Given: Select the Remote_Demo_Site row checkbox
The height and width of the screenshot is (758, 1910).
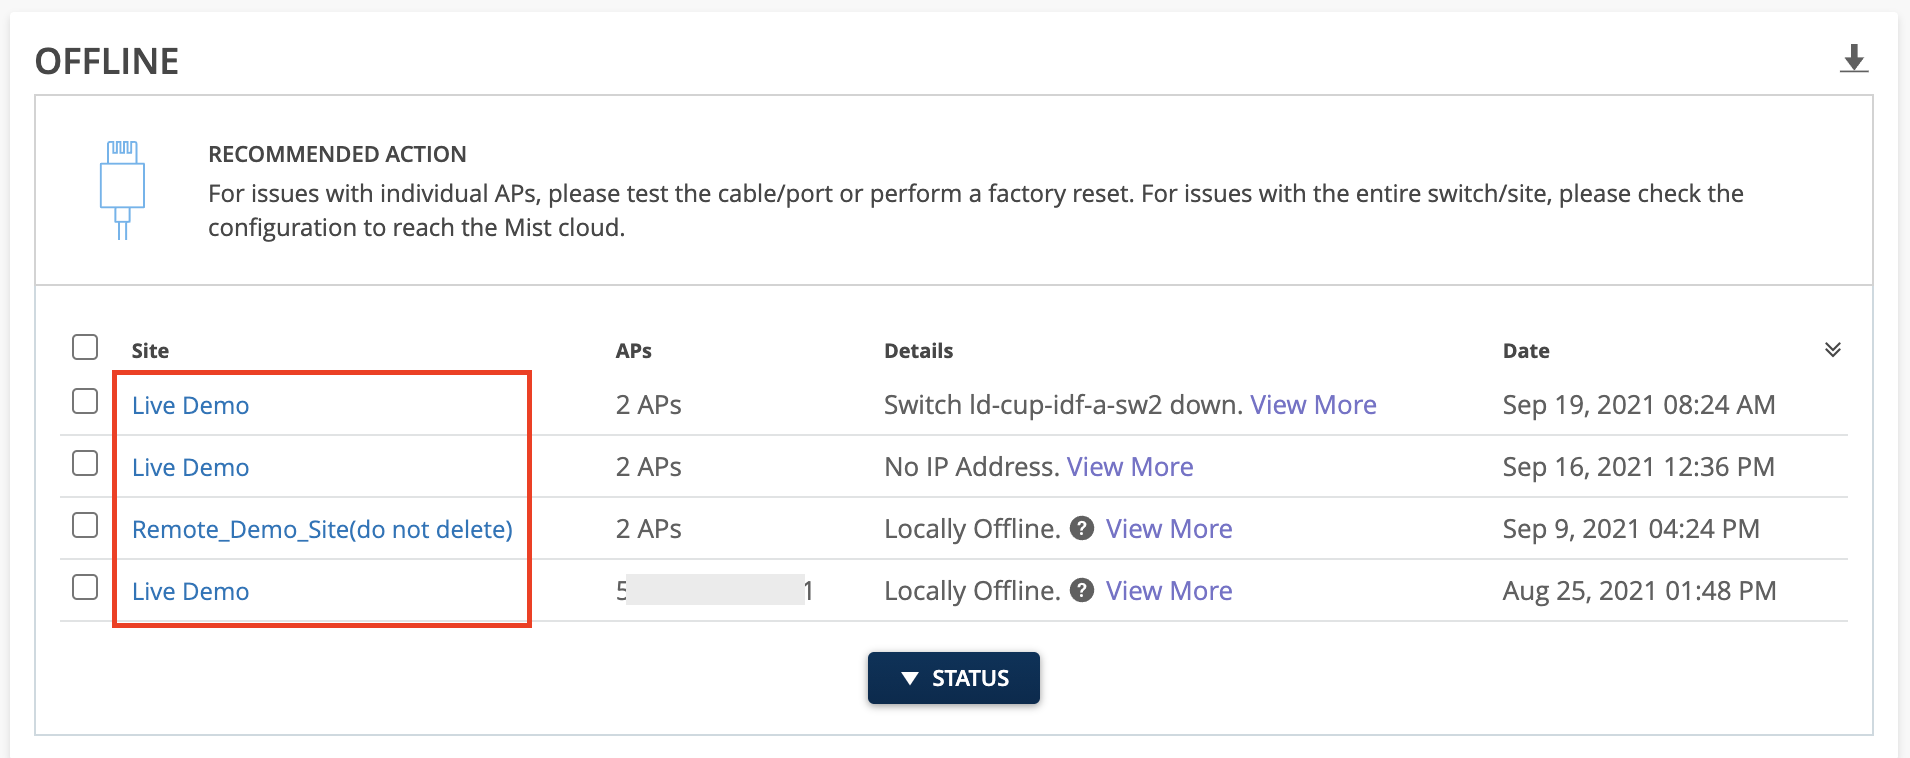Looking at the screenshot, I should pyautogui.click(x=85, y=525).
